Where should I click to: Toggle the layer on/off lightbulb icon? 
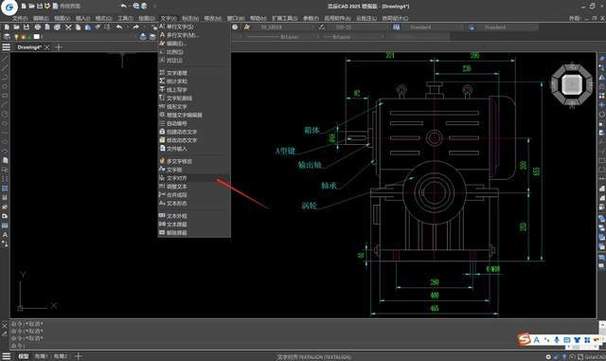coord(16,37)
